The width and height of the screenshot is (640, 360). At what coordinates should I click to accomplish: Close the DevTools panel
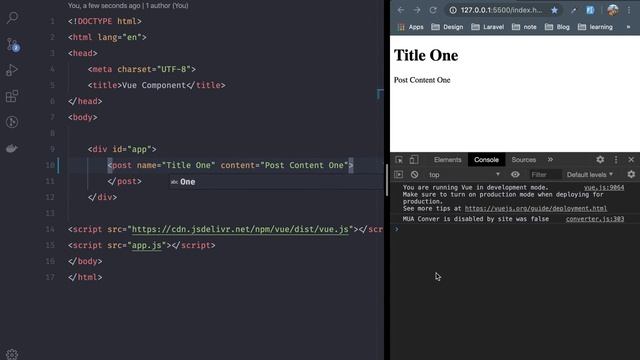click(x=631, y=160)
